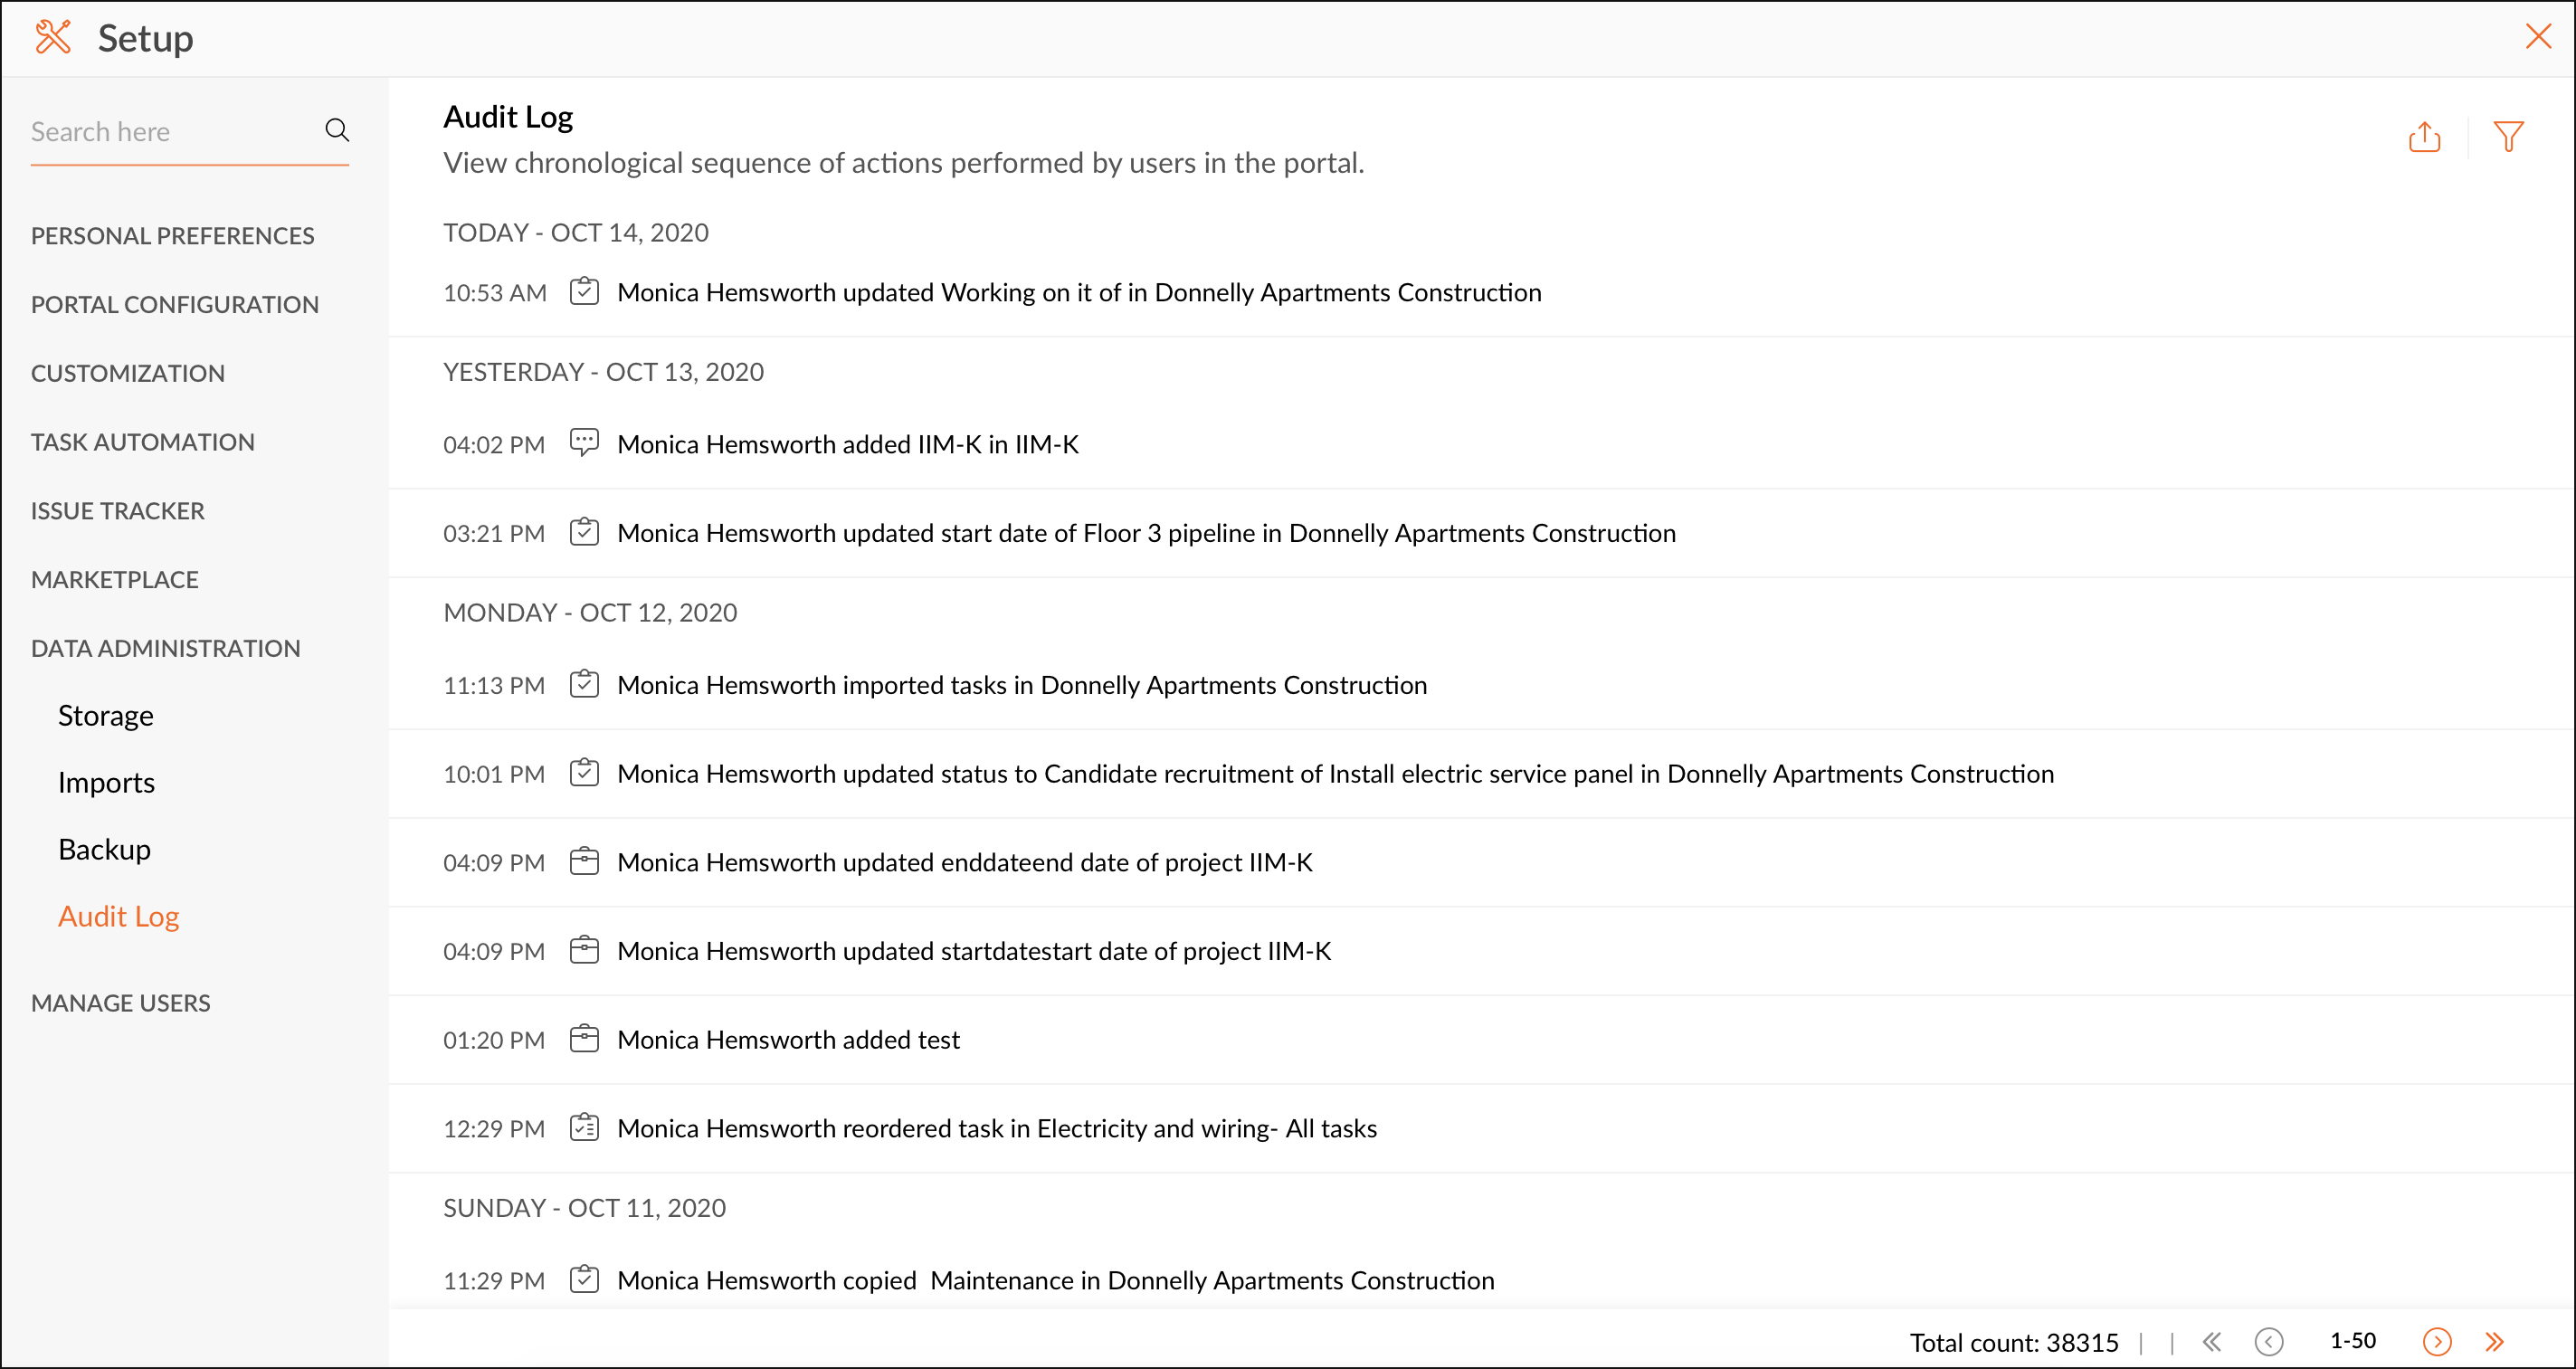2576x1369 pixels.
Task: Open the 'imported tasks' log entry
Action: click(x=1021, y=685)
